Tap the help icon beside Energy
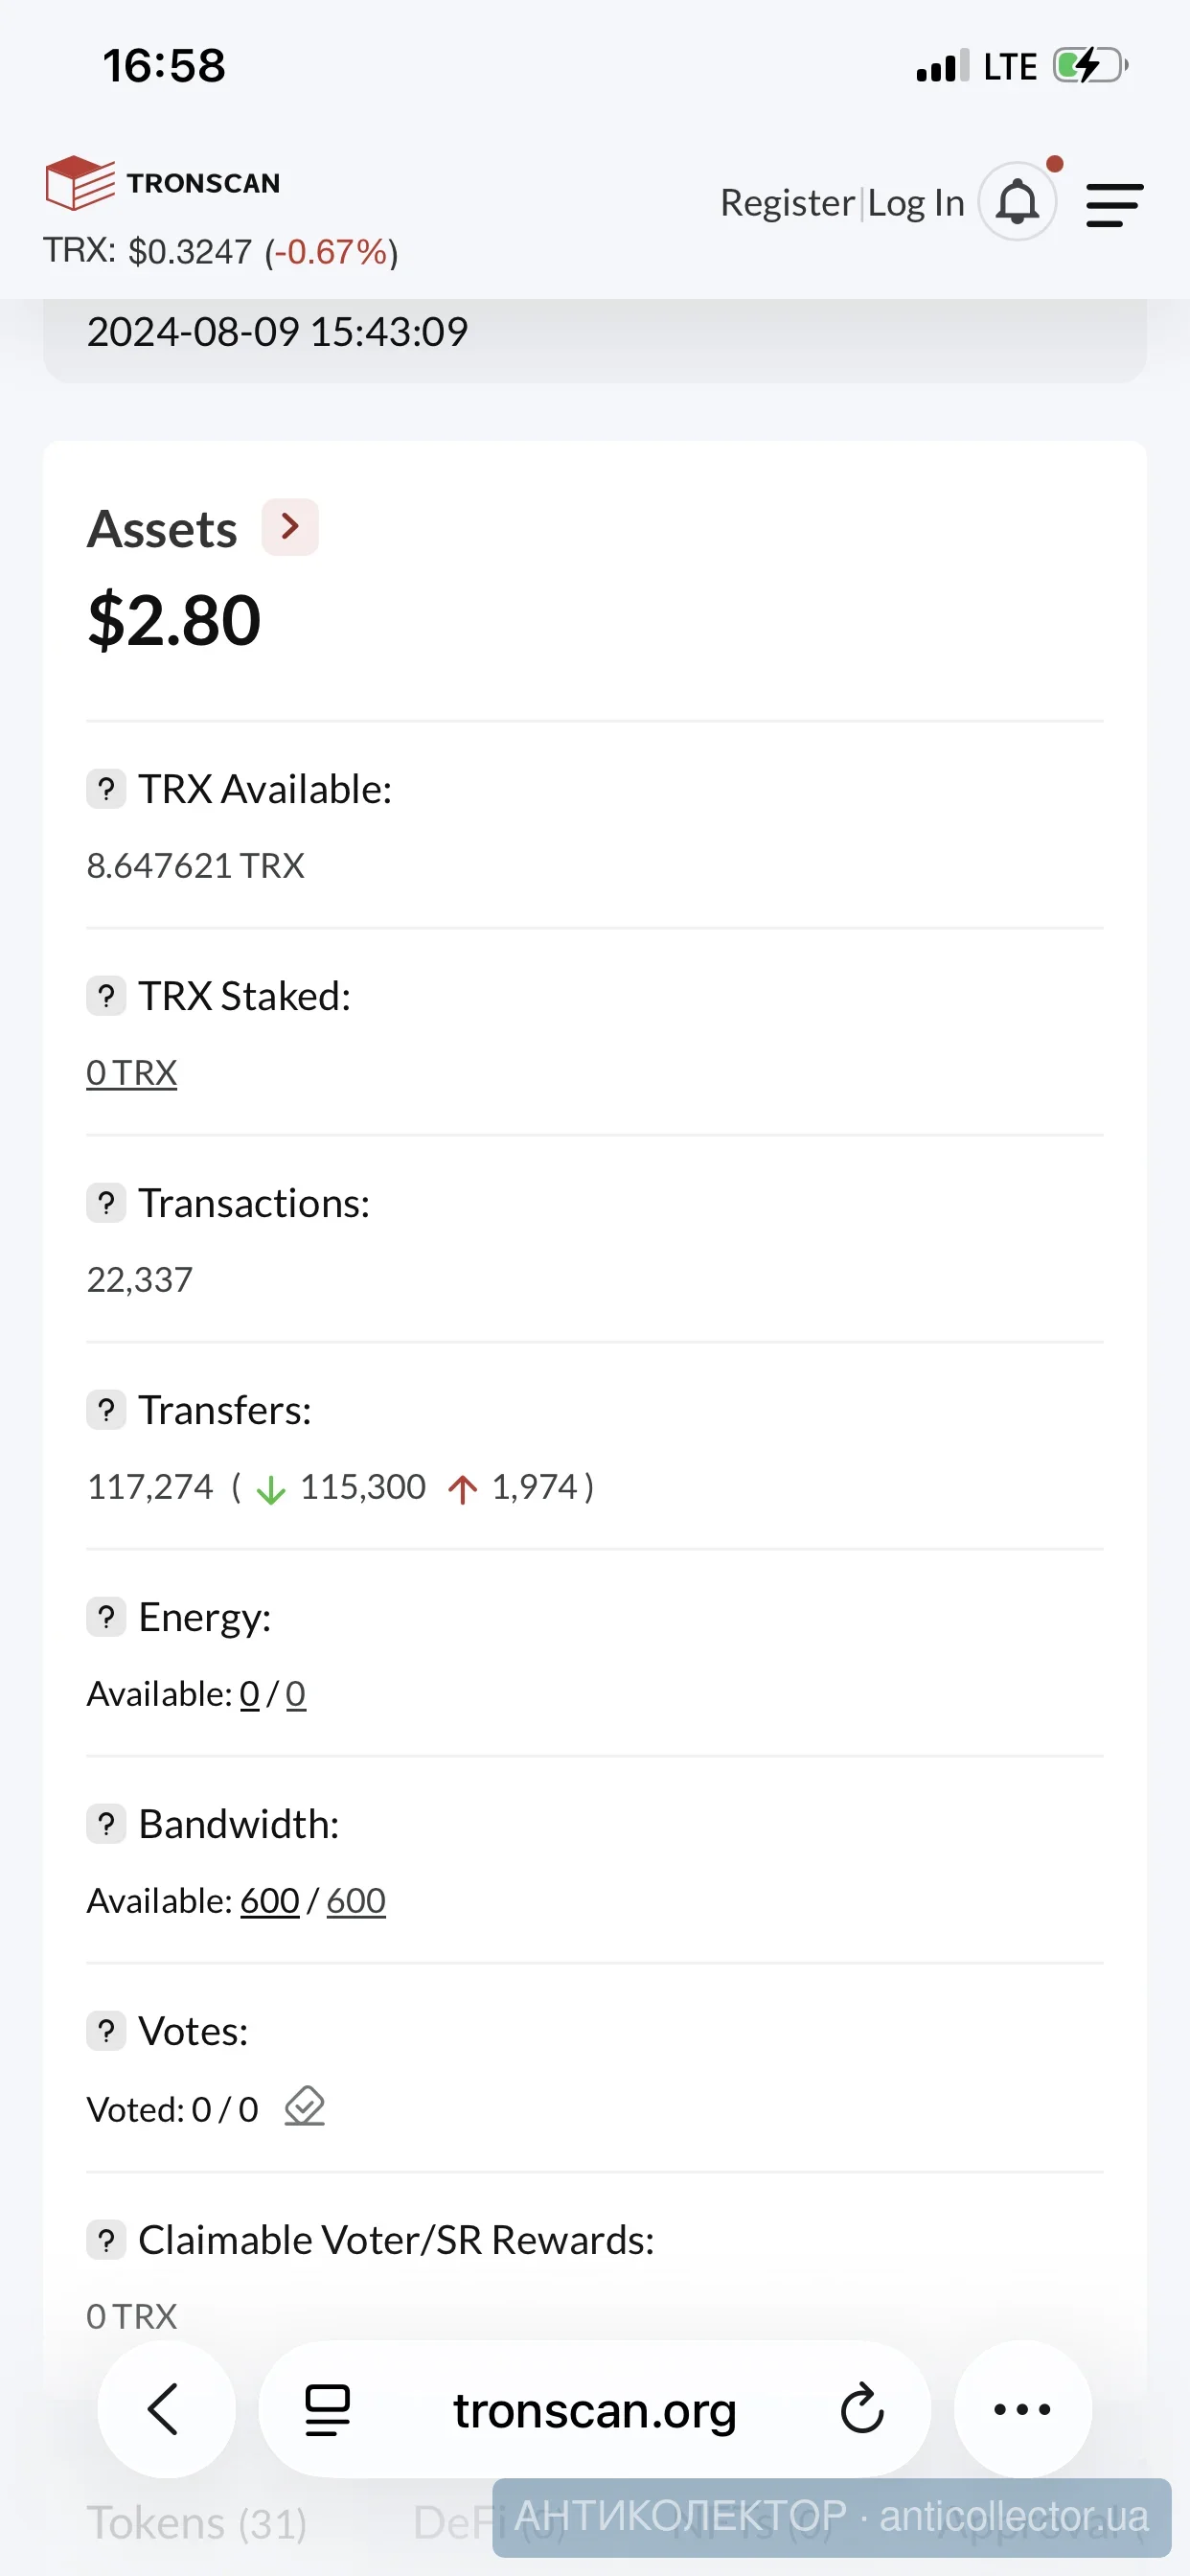Viewport: 1190px width, 2576px height. click(x=106, y=1617)
